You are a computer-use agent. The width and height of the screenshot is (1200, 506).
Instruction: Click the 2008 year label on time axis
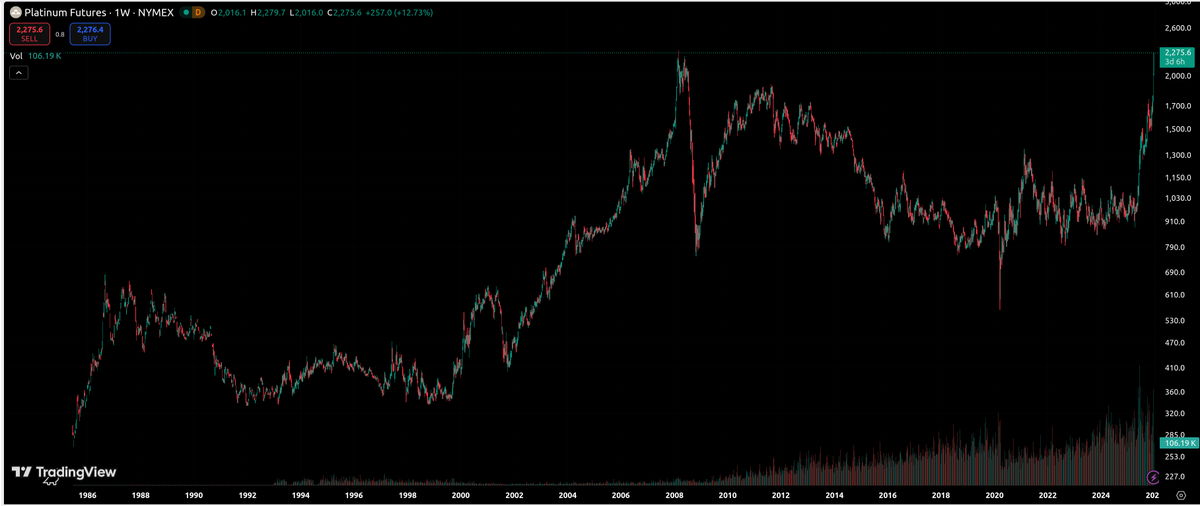tap(674, 495)
